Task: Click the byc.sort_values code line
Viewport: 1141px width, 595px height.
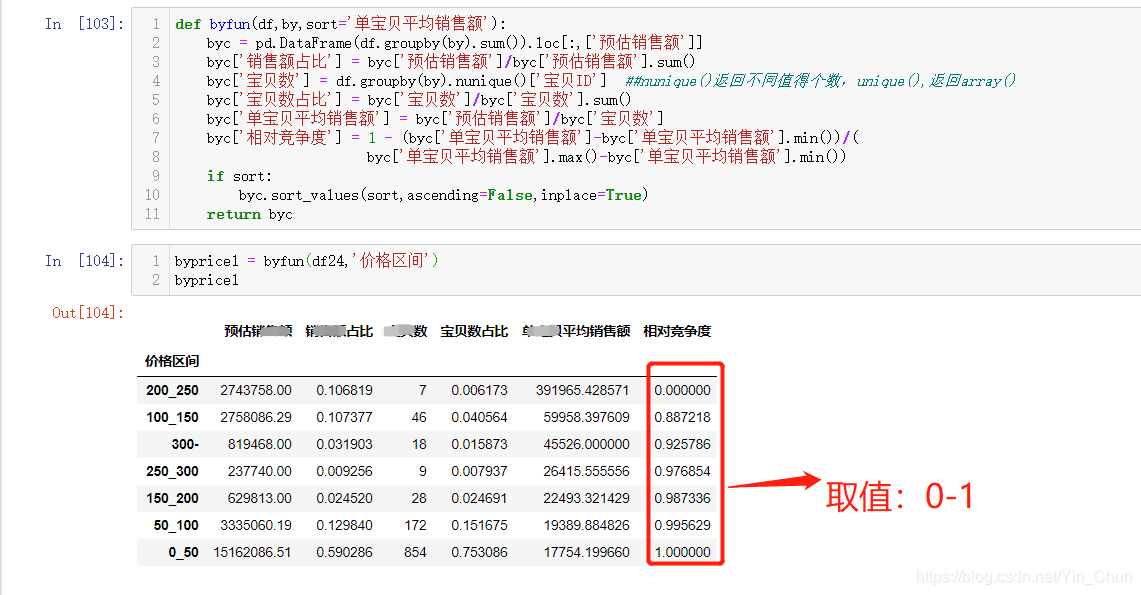Action: click(x=443, y=195)
